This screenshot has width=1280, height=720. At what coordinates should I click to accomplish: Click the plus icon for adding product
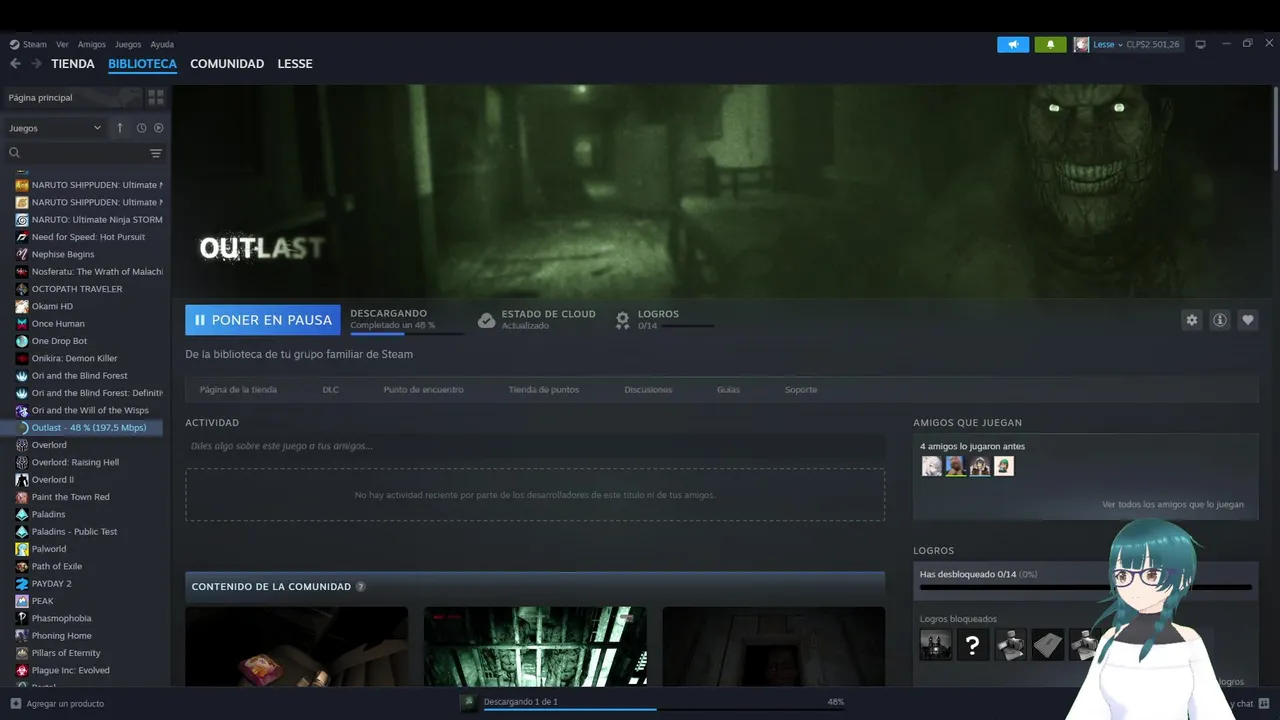click(15, 704)
